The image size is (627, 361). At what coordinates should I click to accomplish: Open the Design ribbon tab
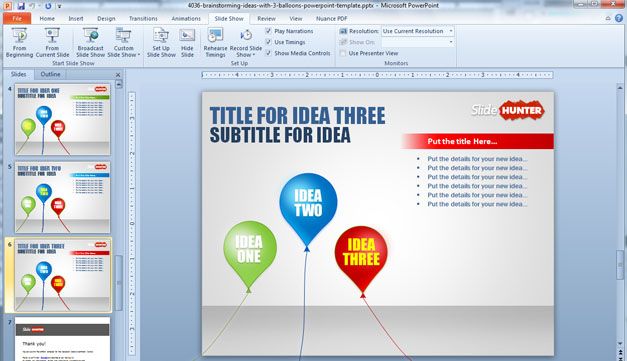106,18
